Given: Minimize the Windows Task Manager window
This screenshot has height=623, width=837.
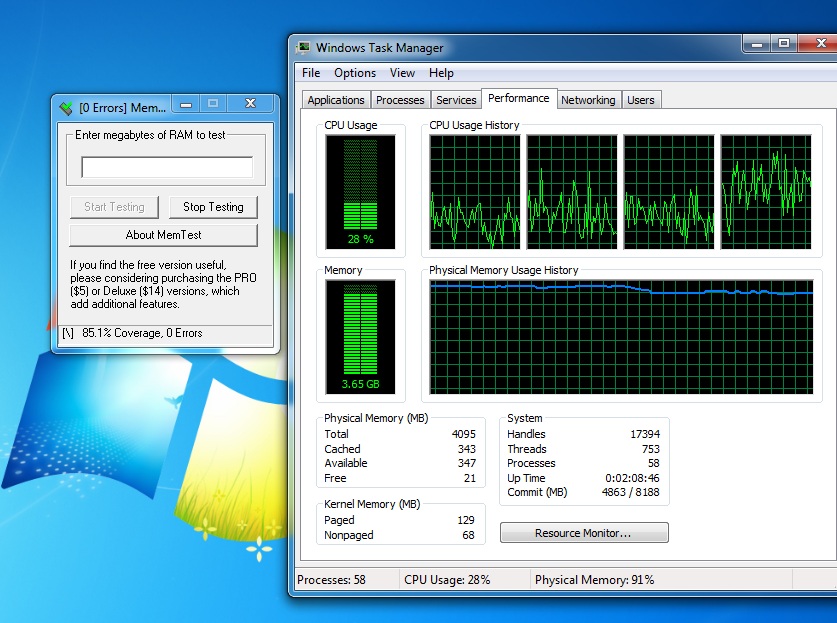Looking at the screenshot, I should coord(757,43).
